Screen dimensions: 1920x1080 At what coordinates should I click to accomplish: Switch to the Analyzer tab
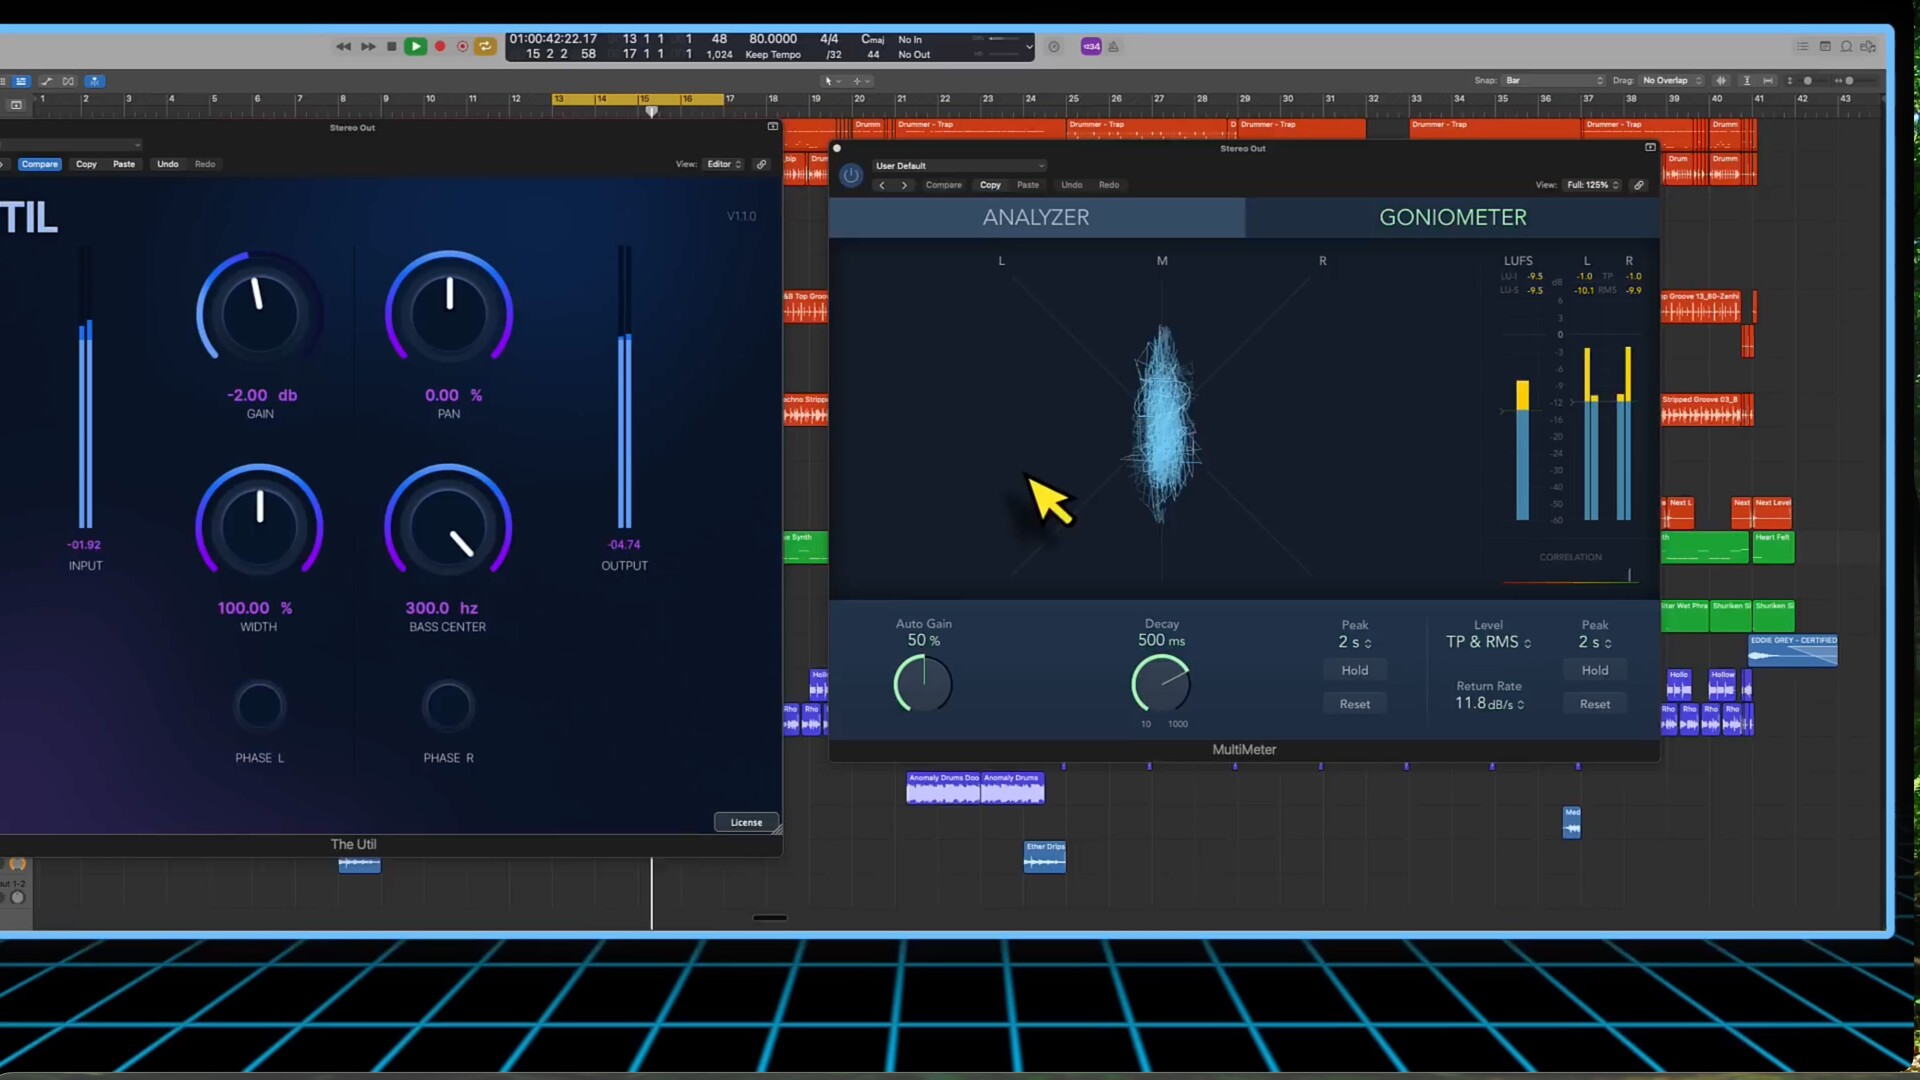[x=1036, y=217]
